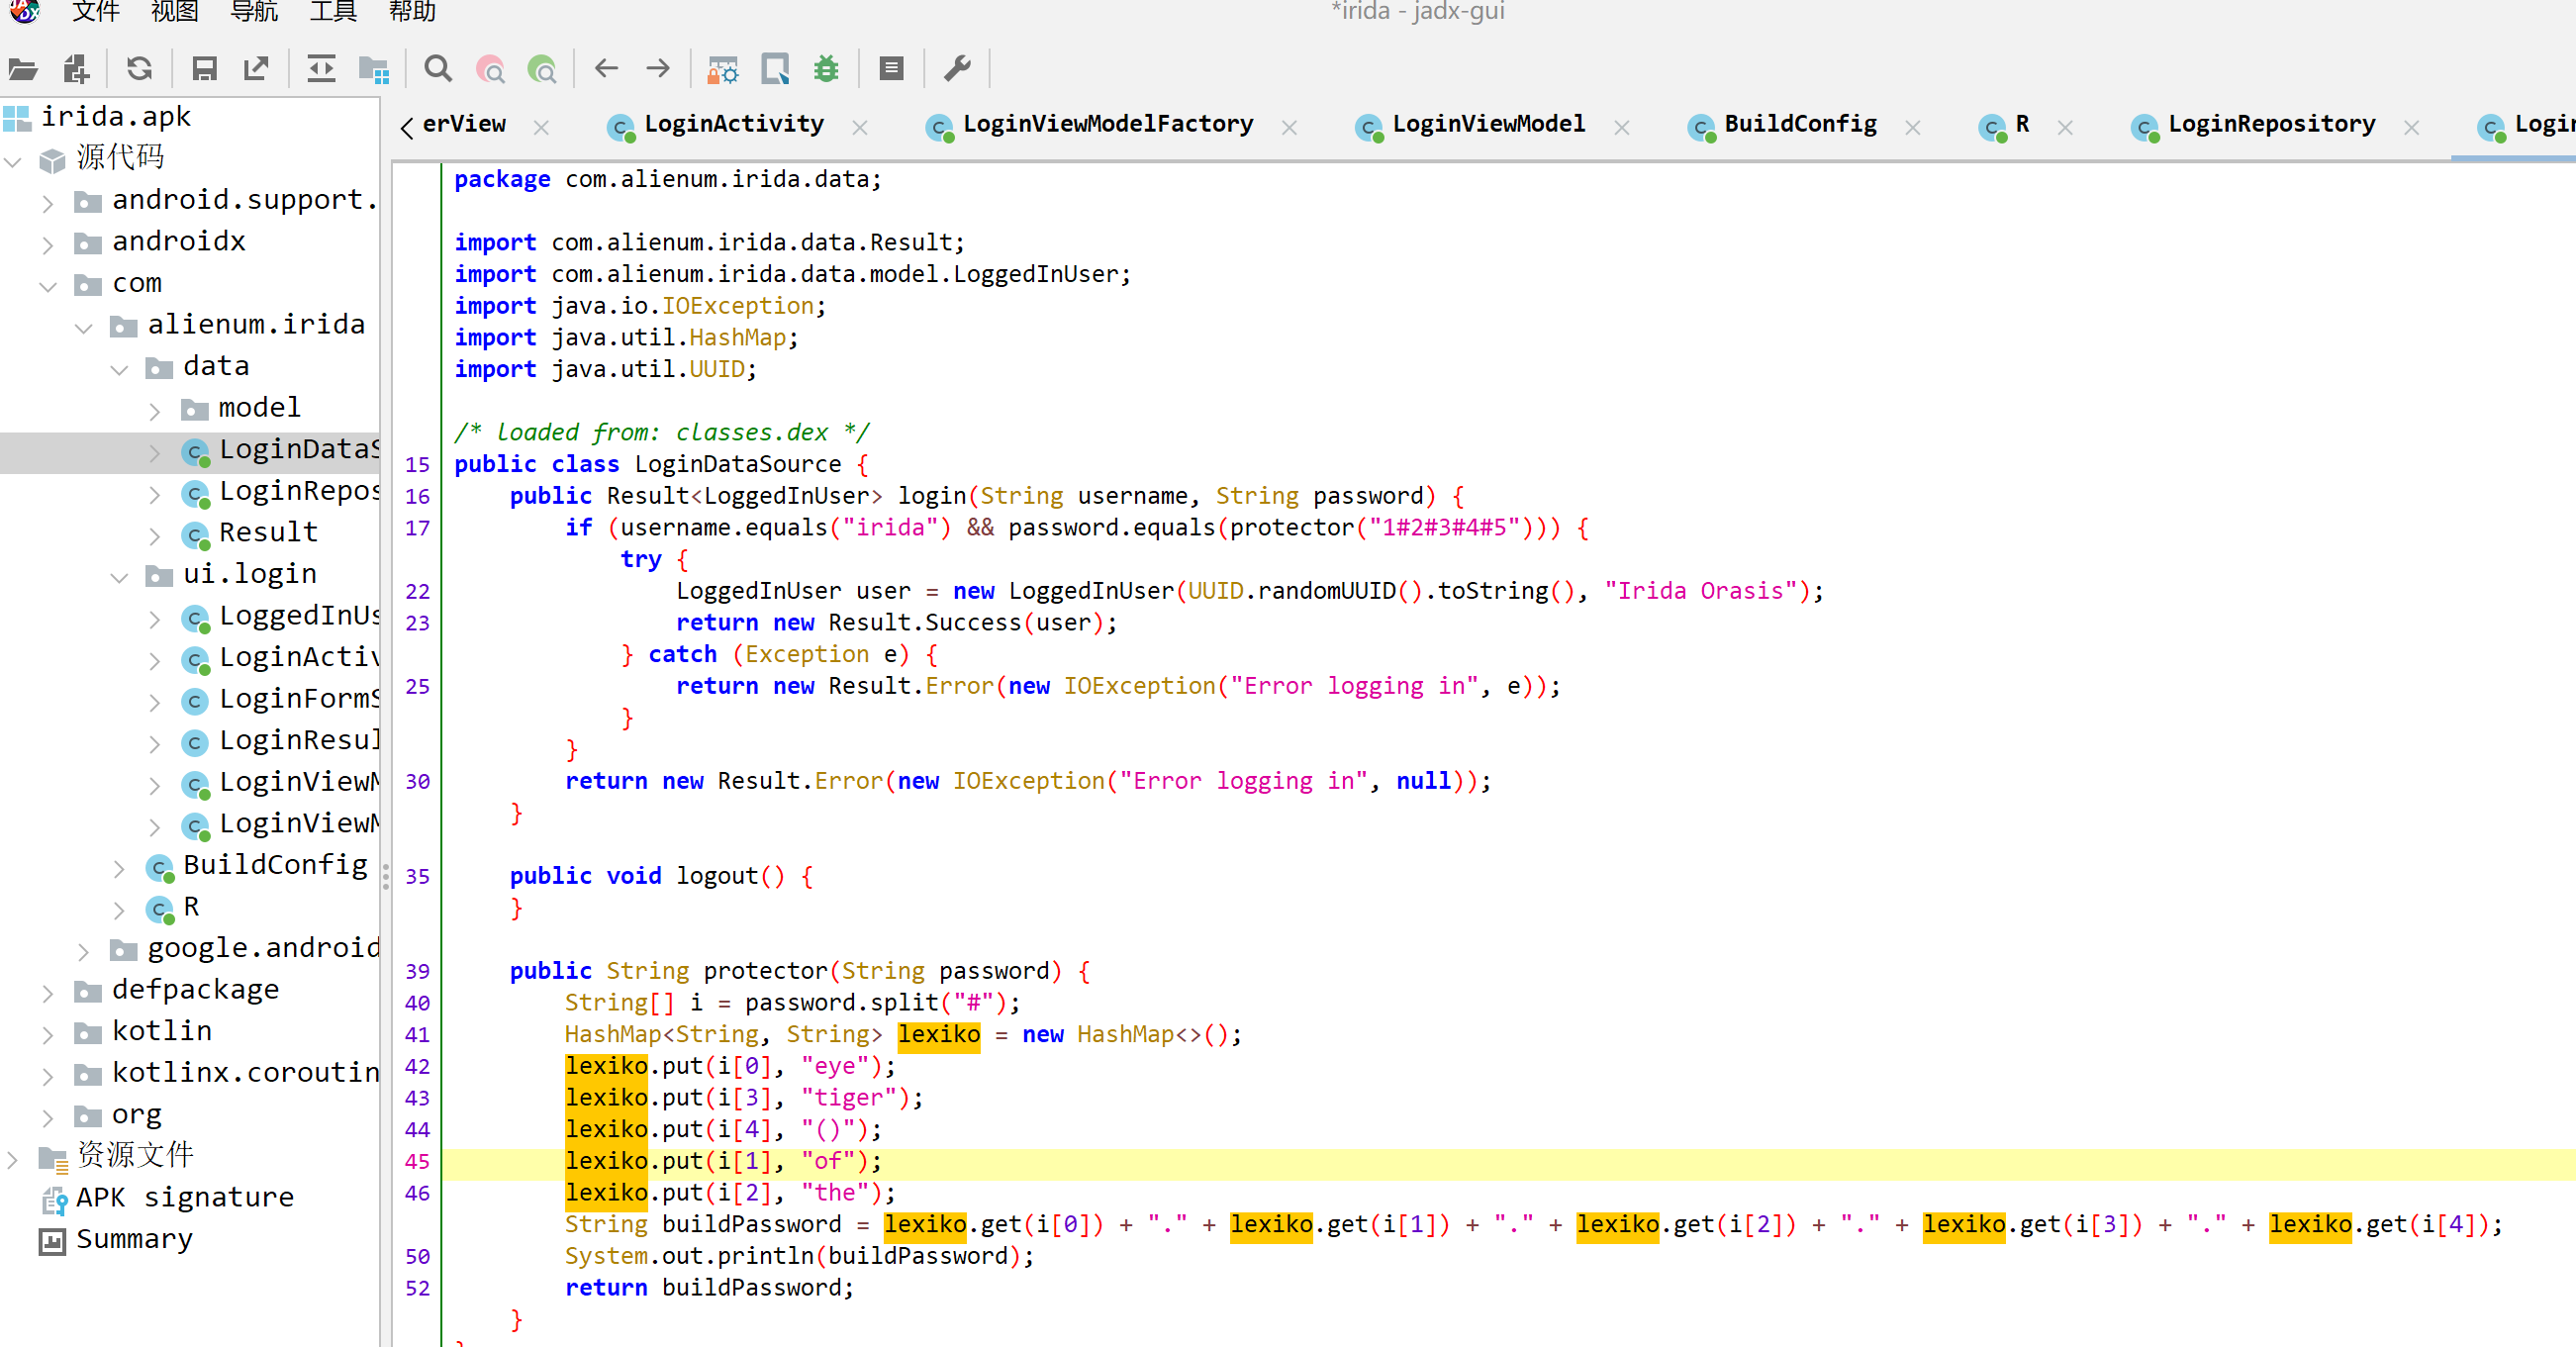This screenshot has width=2576, height=1347.
Task: Close the BuildConfig tab
Action: tap(1912, 127)
